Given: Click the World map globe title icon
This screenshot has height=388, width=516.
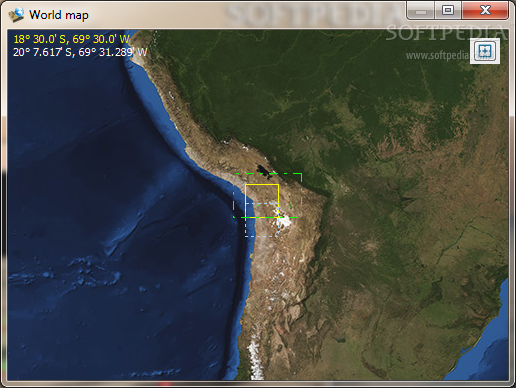Looking at the screenshot, I should tap(17, 15).
